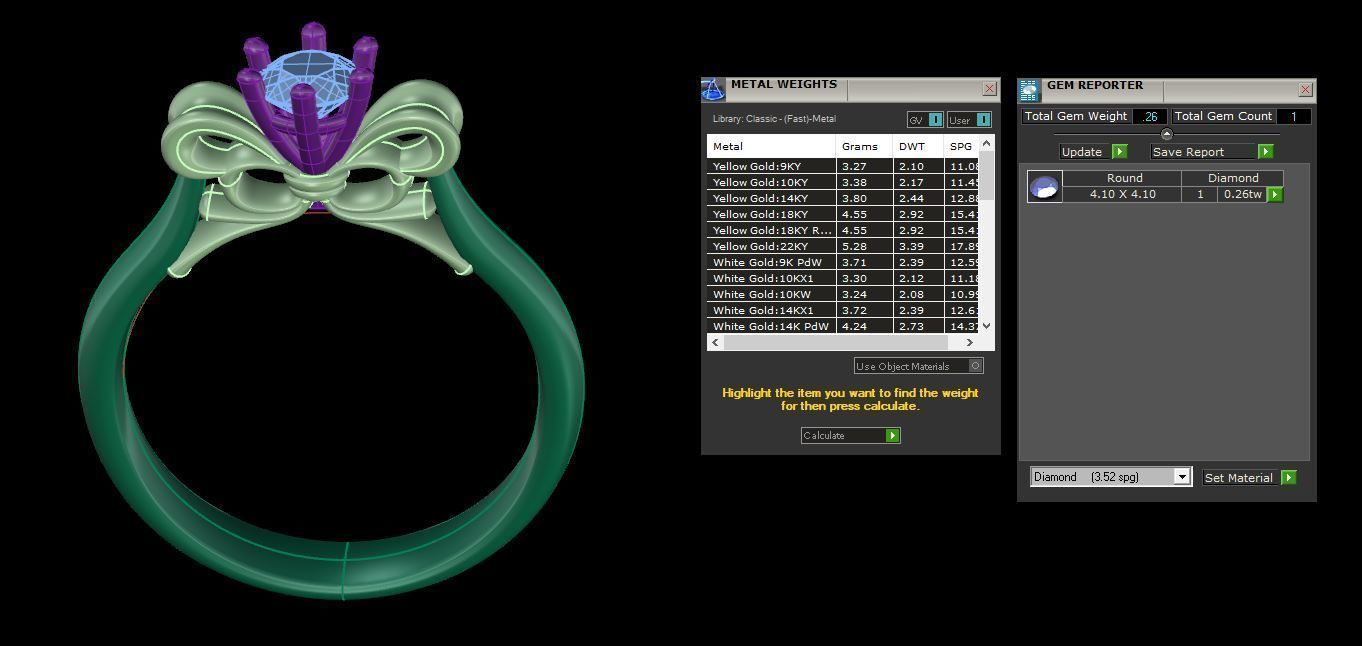The image size is (1362, 646).
Task: Click the Metal Weights scale icon
Action: coord(713,89)
